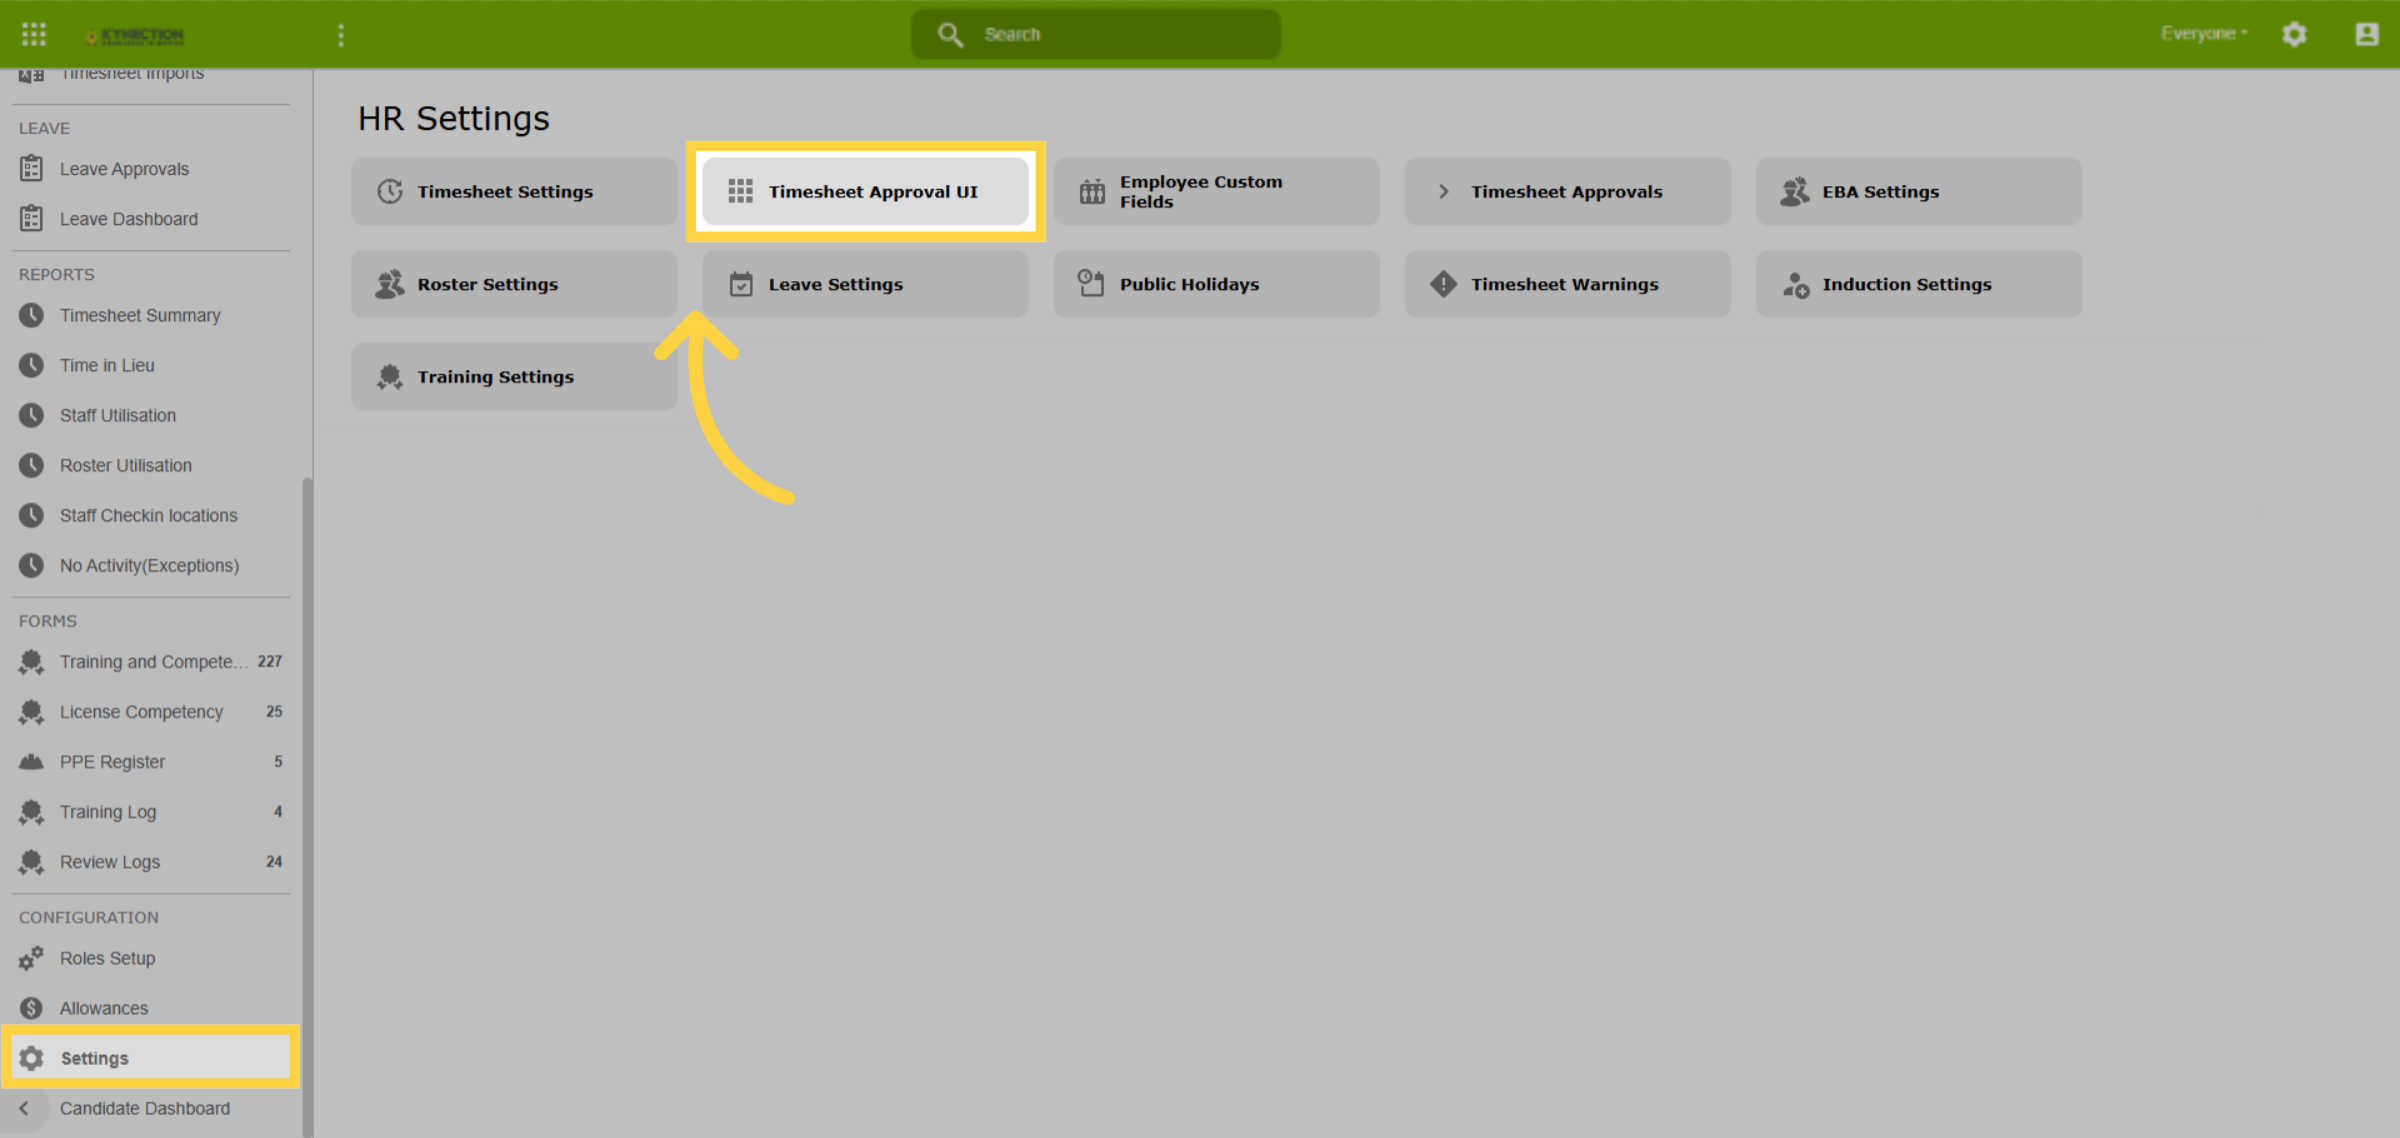Open Employee Custom Fields tile

click(x=1216, y=191)
